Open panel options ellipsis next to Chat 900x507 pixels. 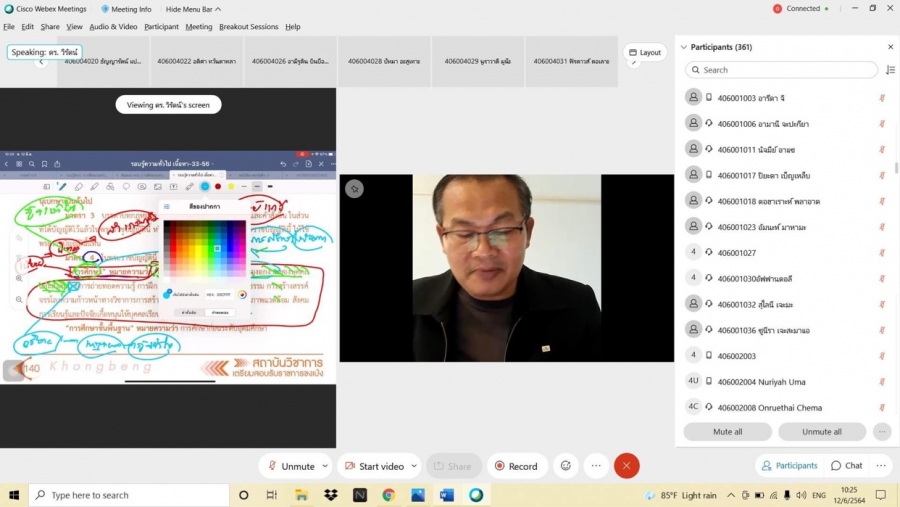(x=883, y=466)
